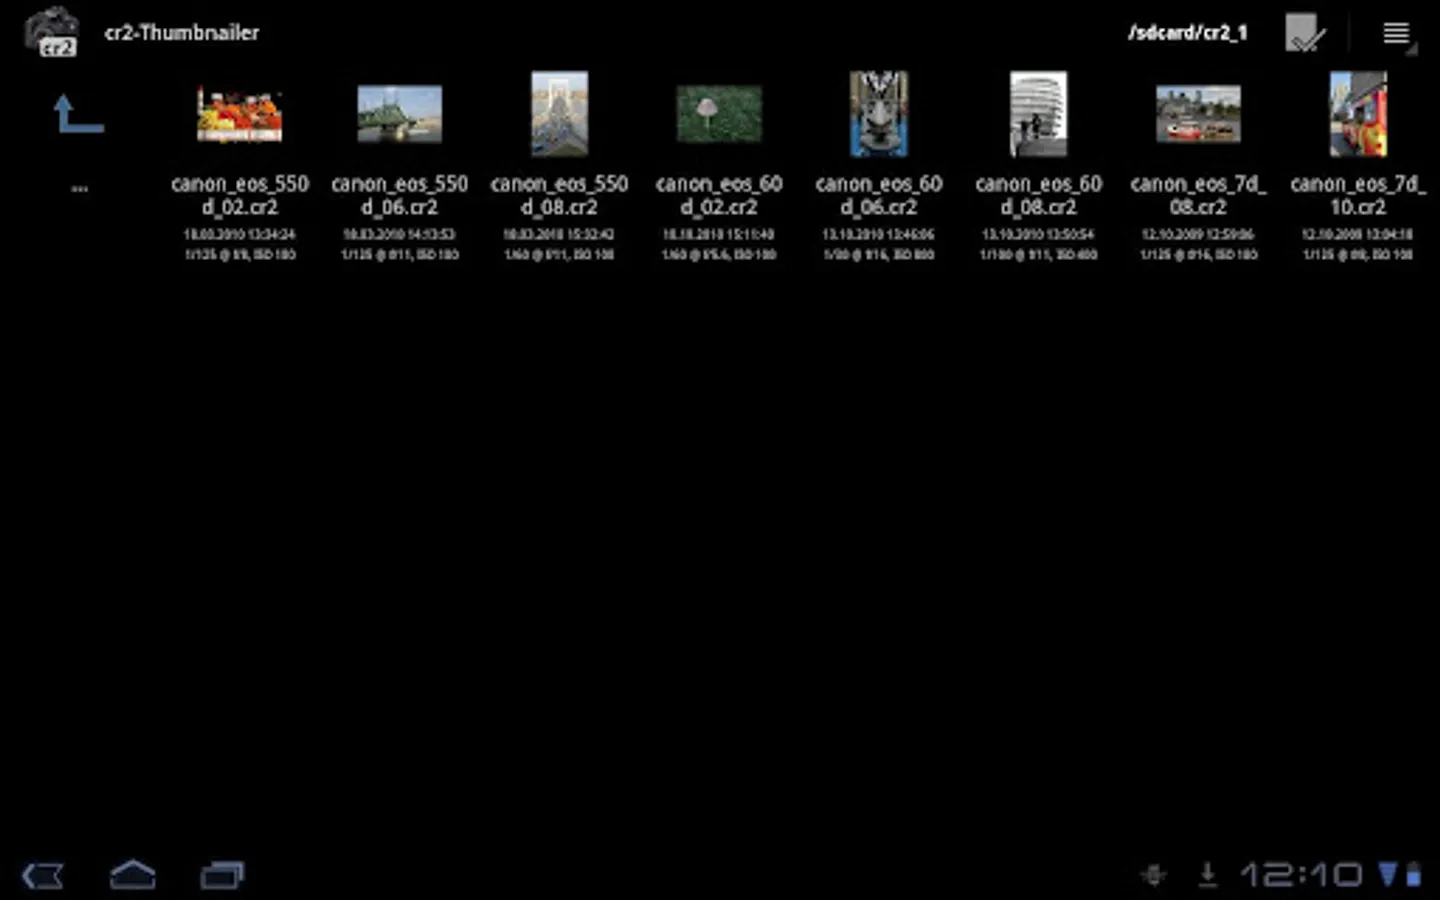Screen dimensions: 1440x900
Task: Select the file name canon_eos_7d_08.cr2
Action: (x=1198, y=195)
